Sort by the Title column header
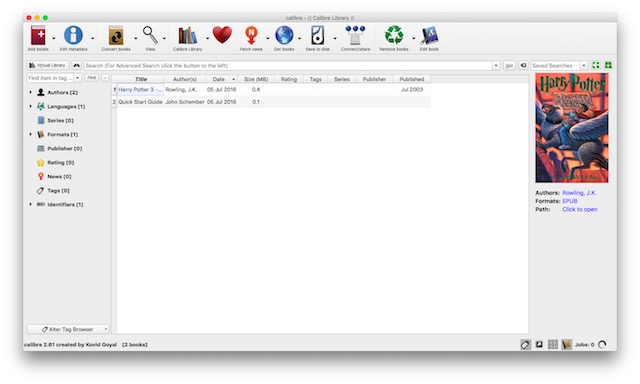The image size is (640, 384). (x=141, y=79)
